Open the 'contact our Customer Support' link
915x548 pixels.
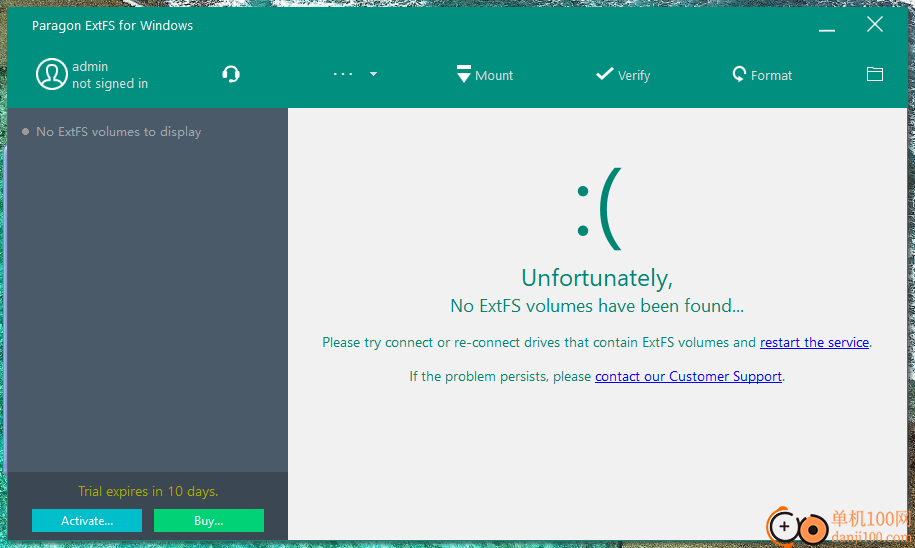pyautogui.click(x=689, y=376)
